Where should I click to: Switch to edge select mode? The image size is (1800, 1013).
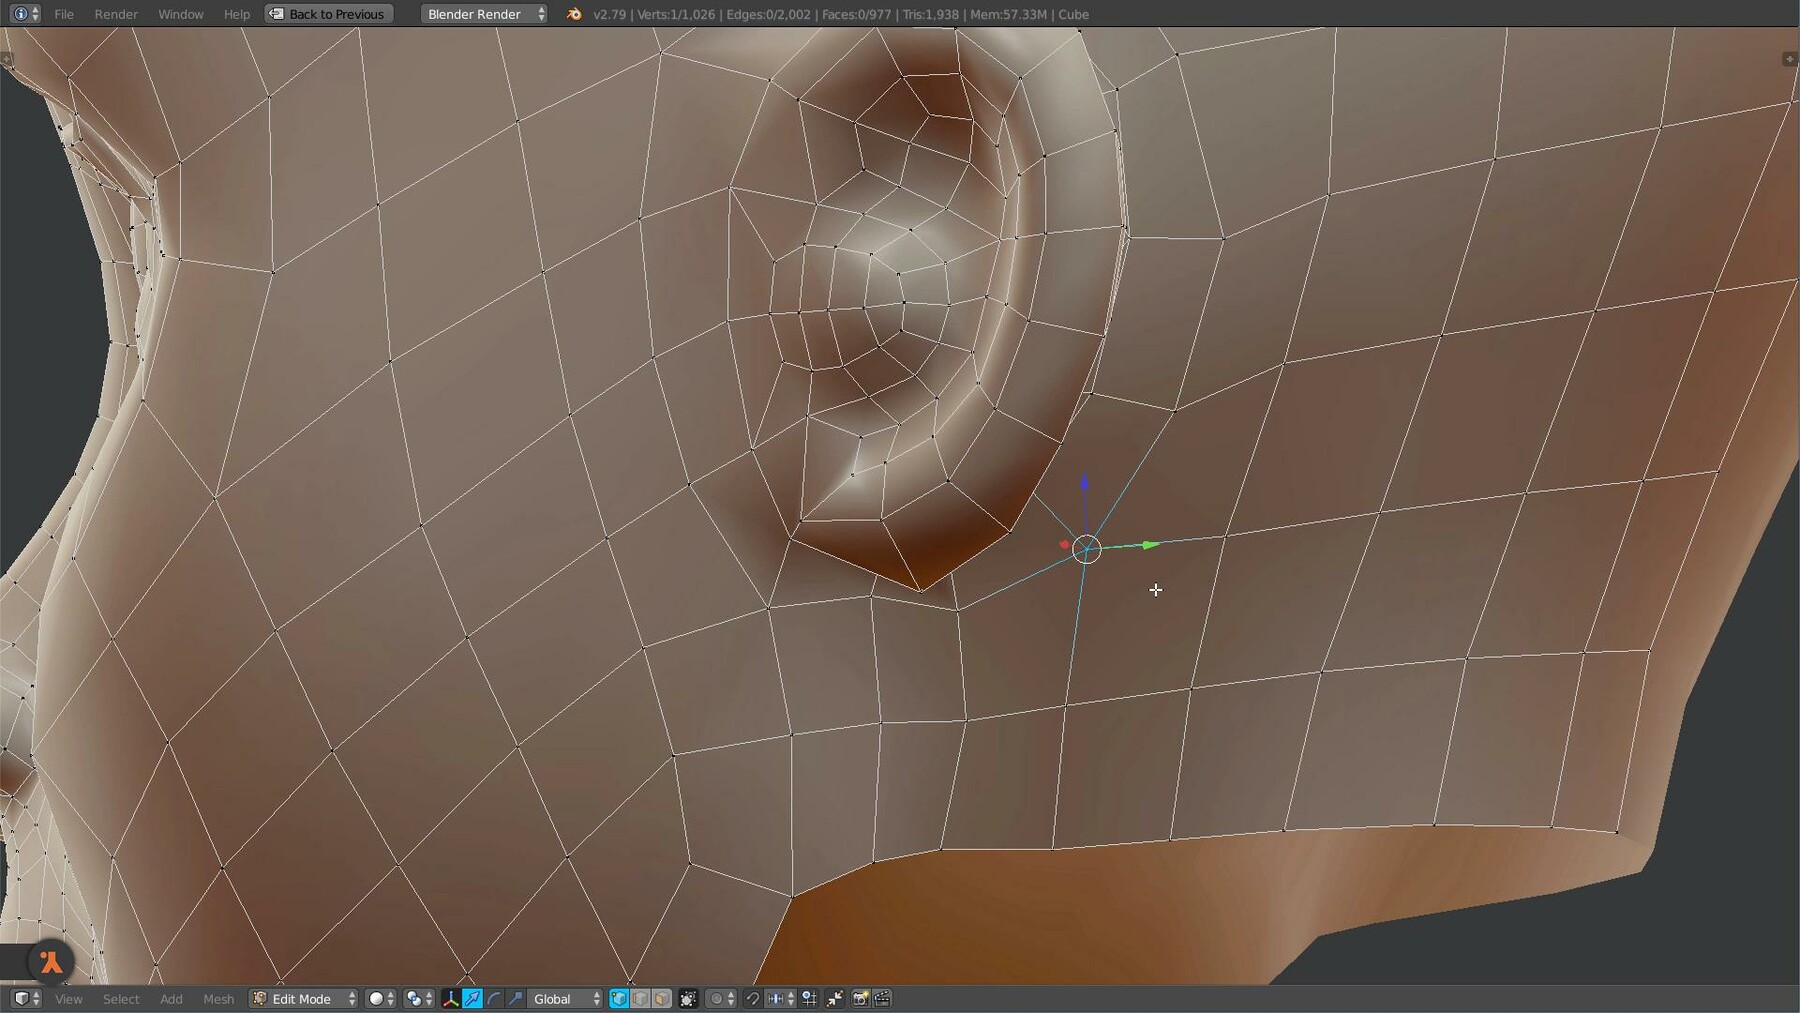640,998
